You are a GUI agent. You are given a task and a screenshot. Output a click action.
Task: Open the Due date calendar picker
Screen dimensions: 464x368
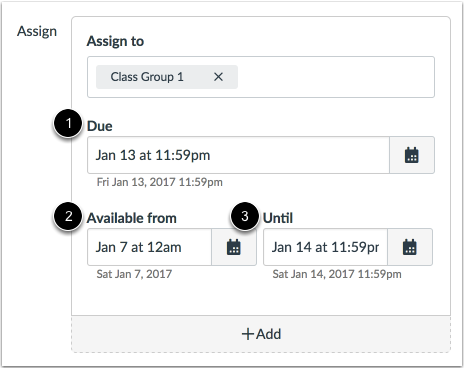(412, 155)
